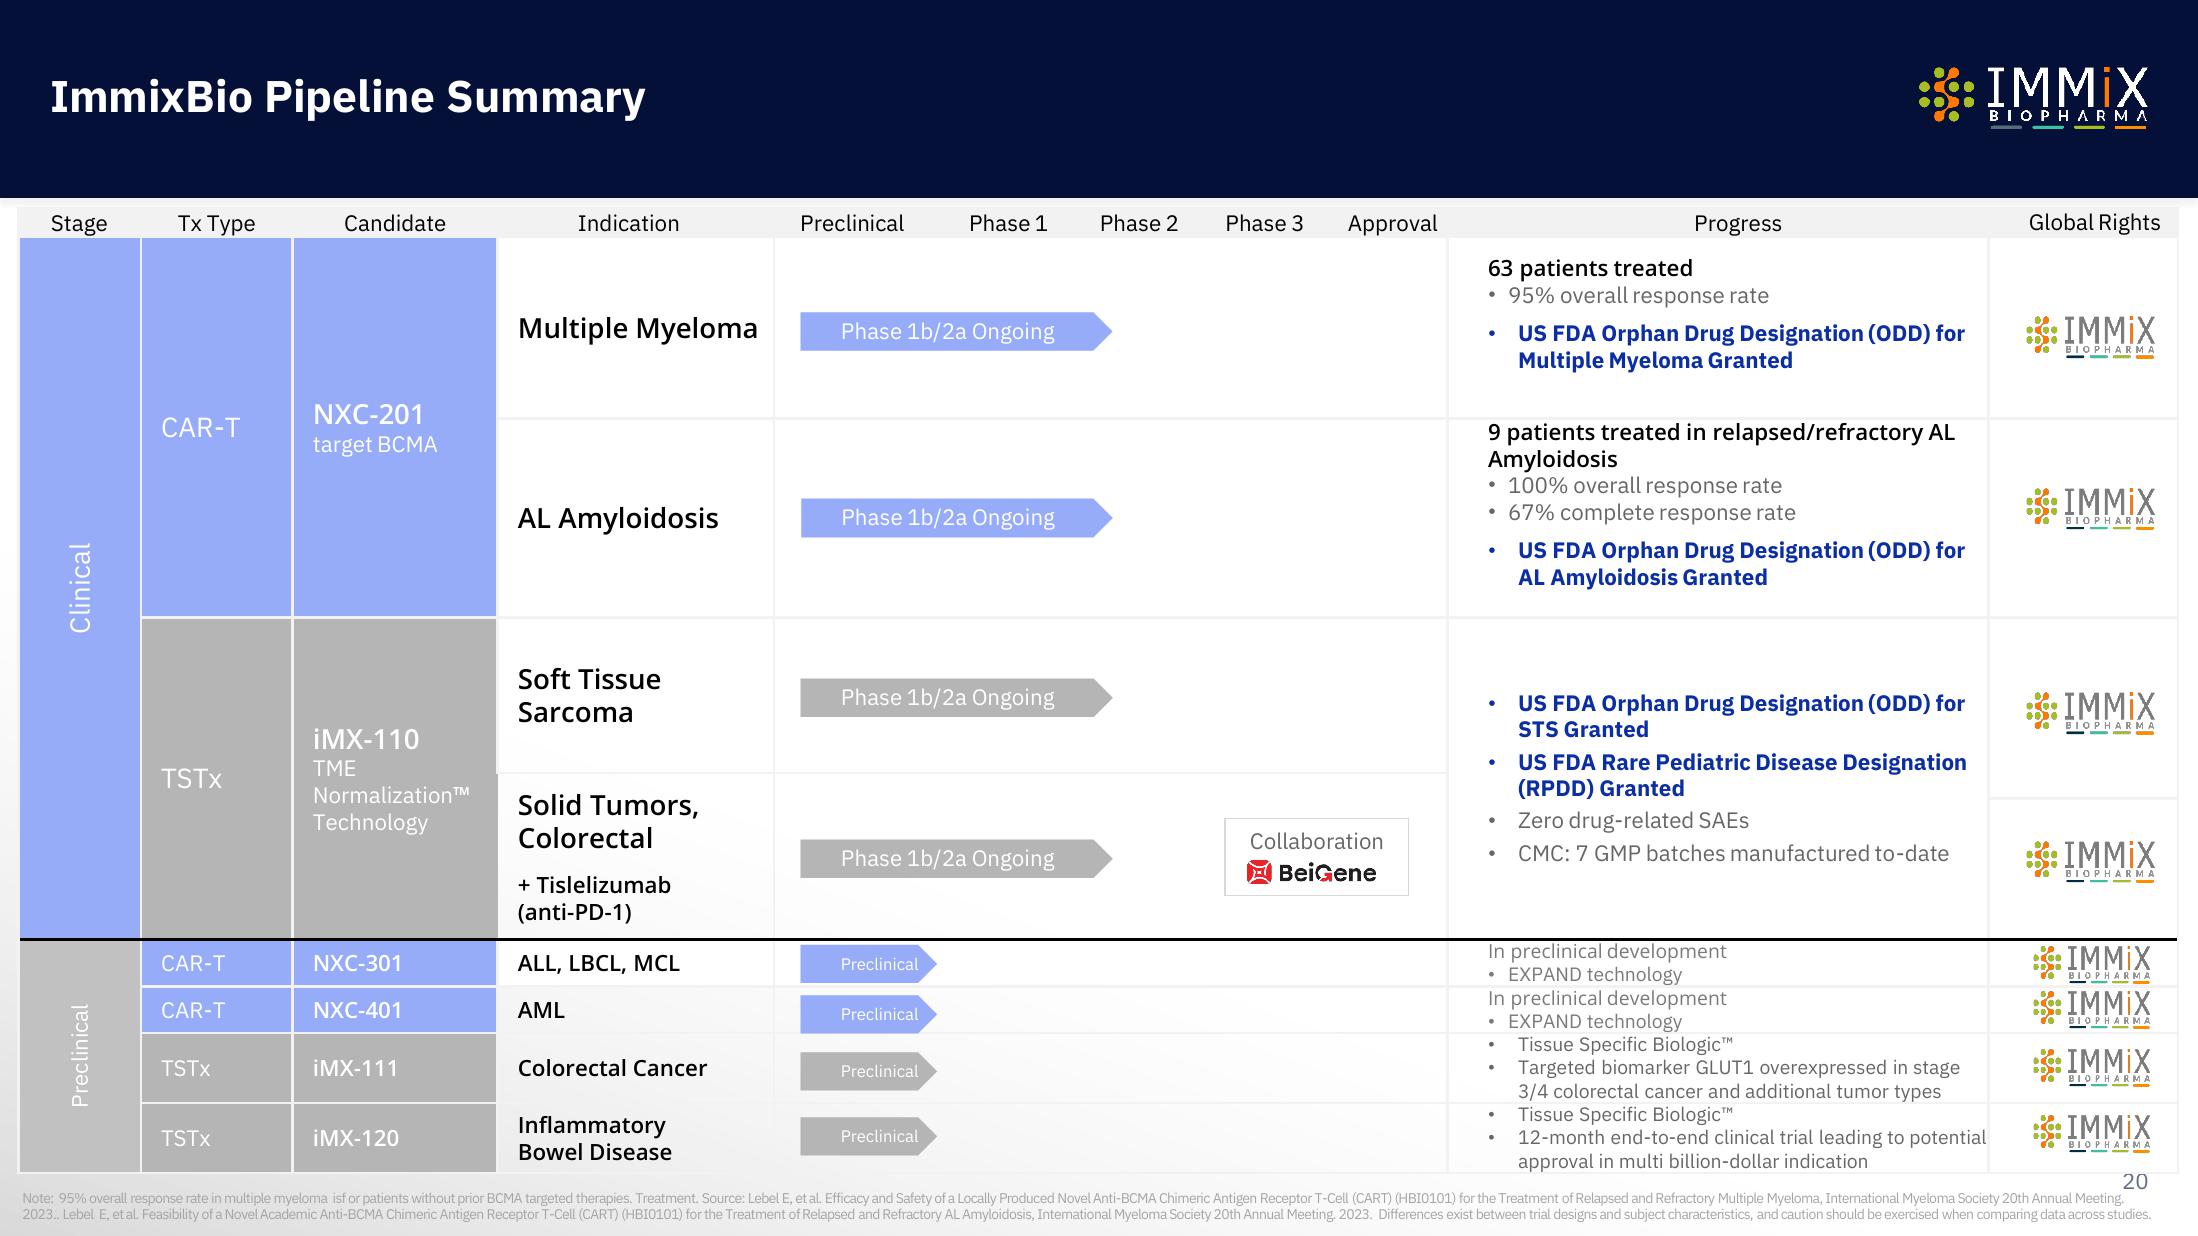Click the Immix logo in Solid Tumors Colorectal row
Screen dimensions: 2198x1236
click(2090, 861)
